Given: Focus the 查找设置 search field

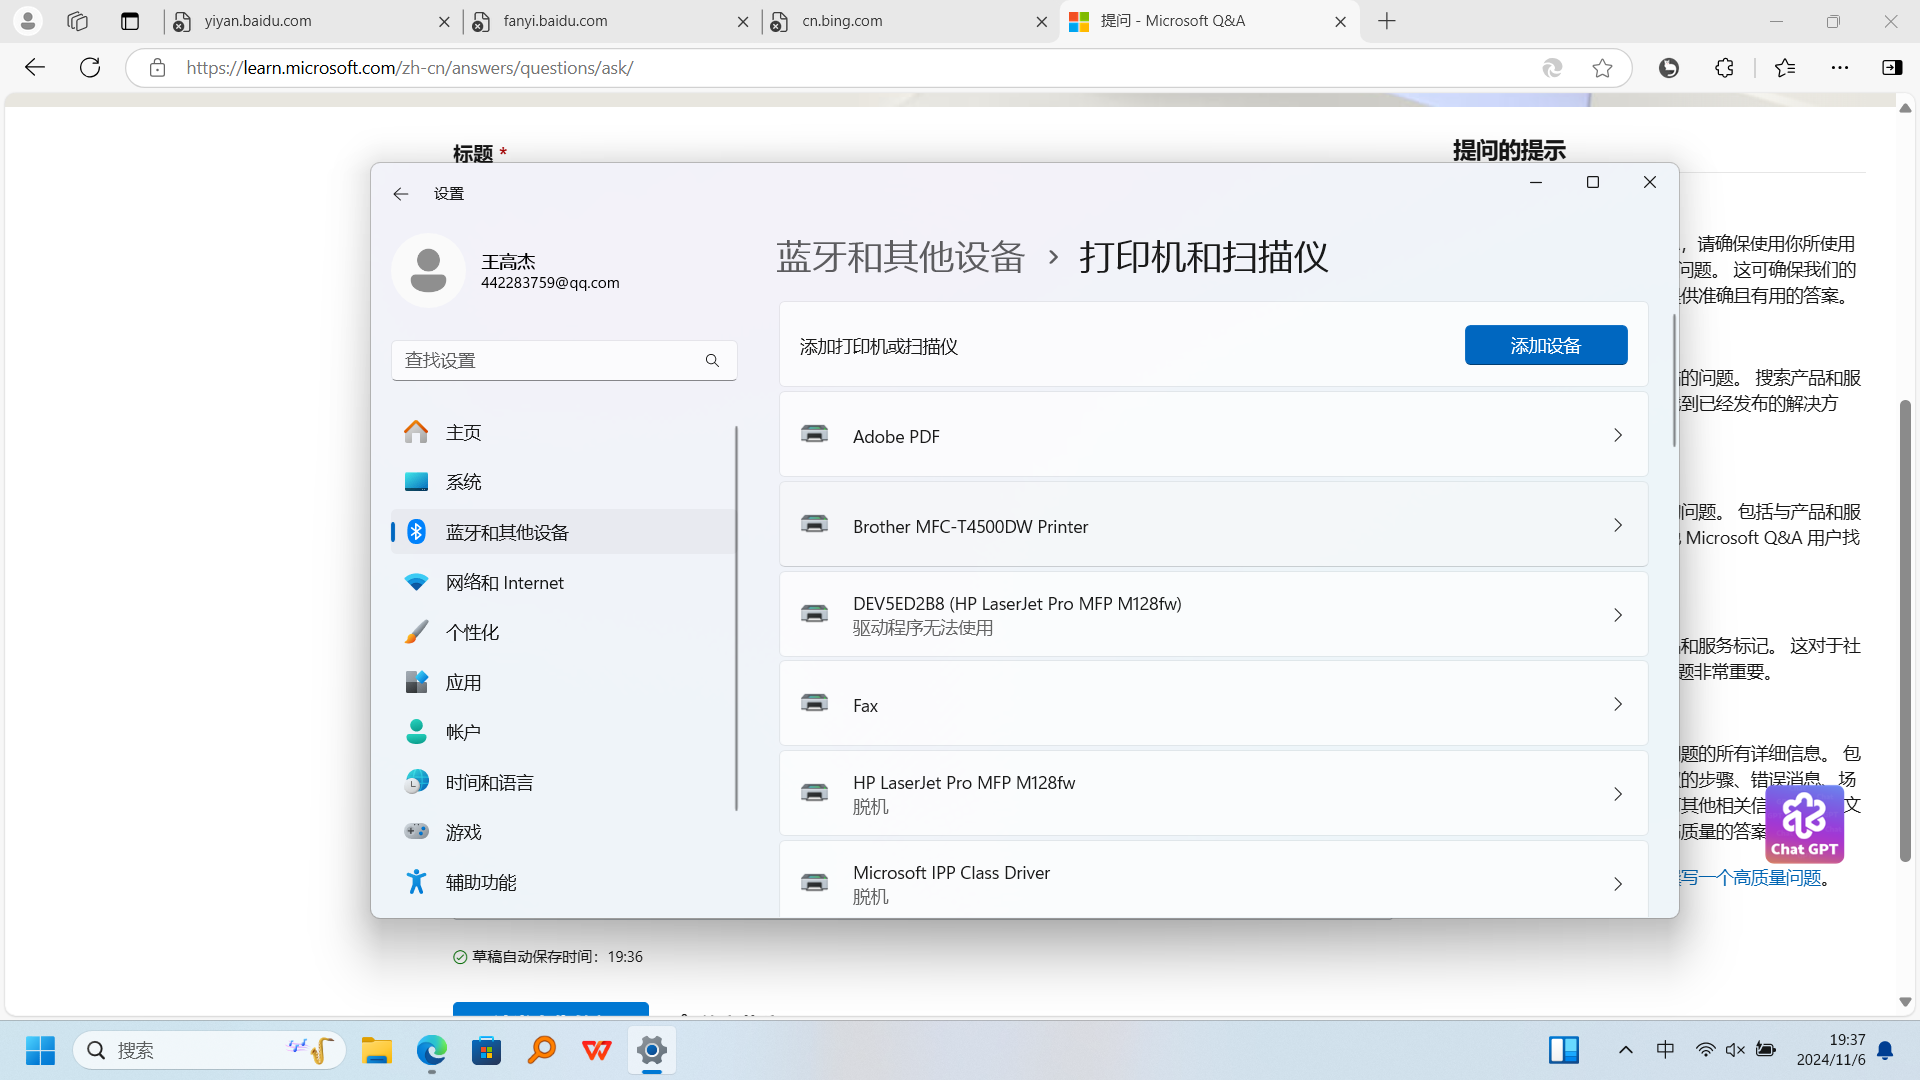Looking at the screenshot, I should [x=564, y=360].
